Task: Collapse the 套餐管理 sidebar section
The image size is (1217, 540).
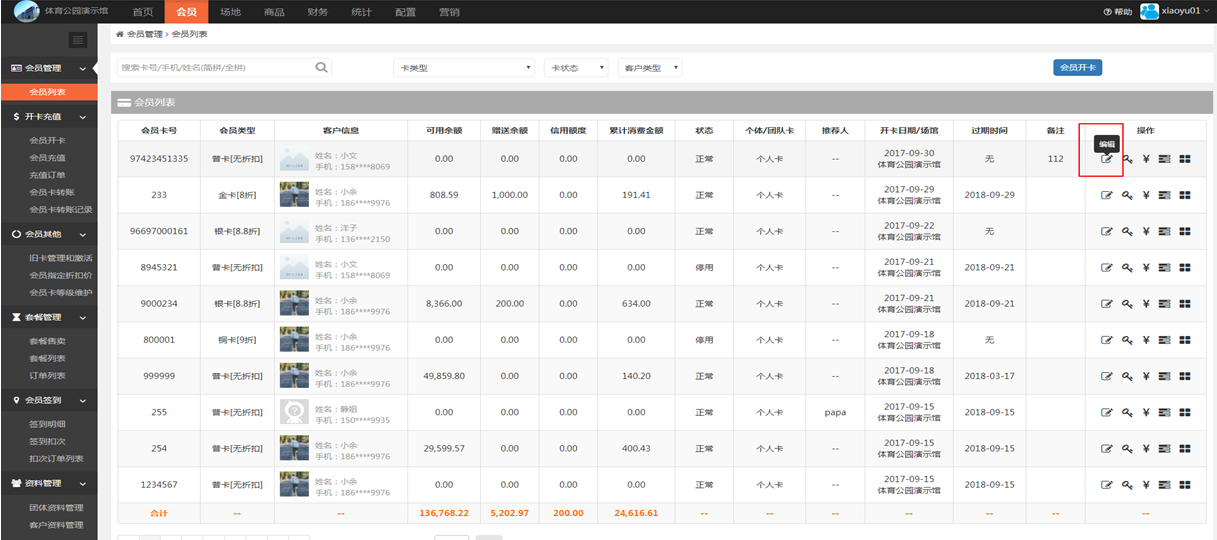Action: click(x=49, y=317)
